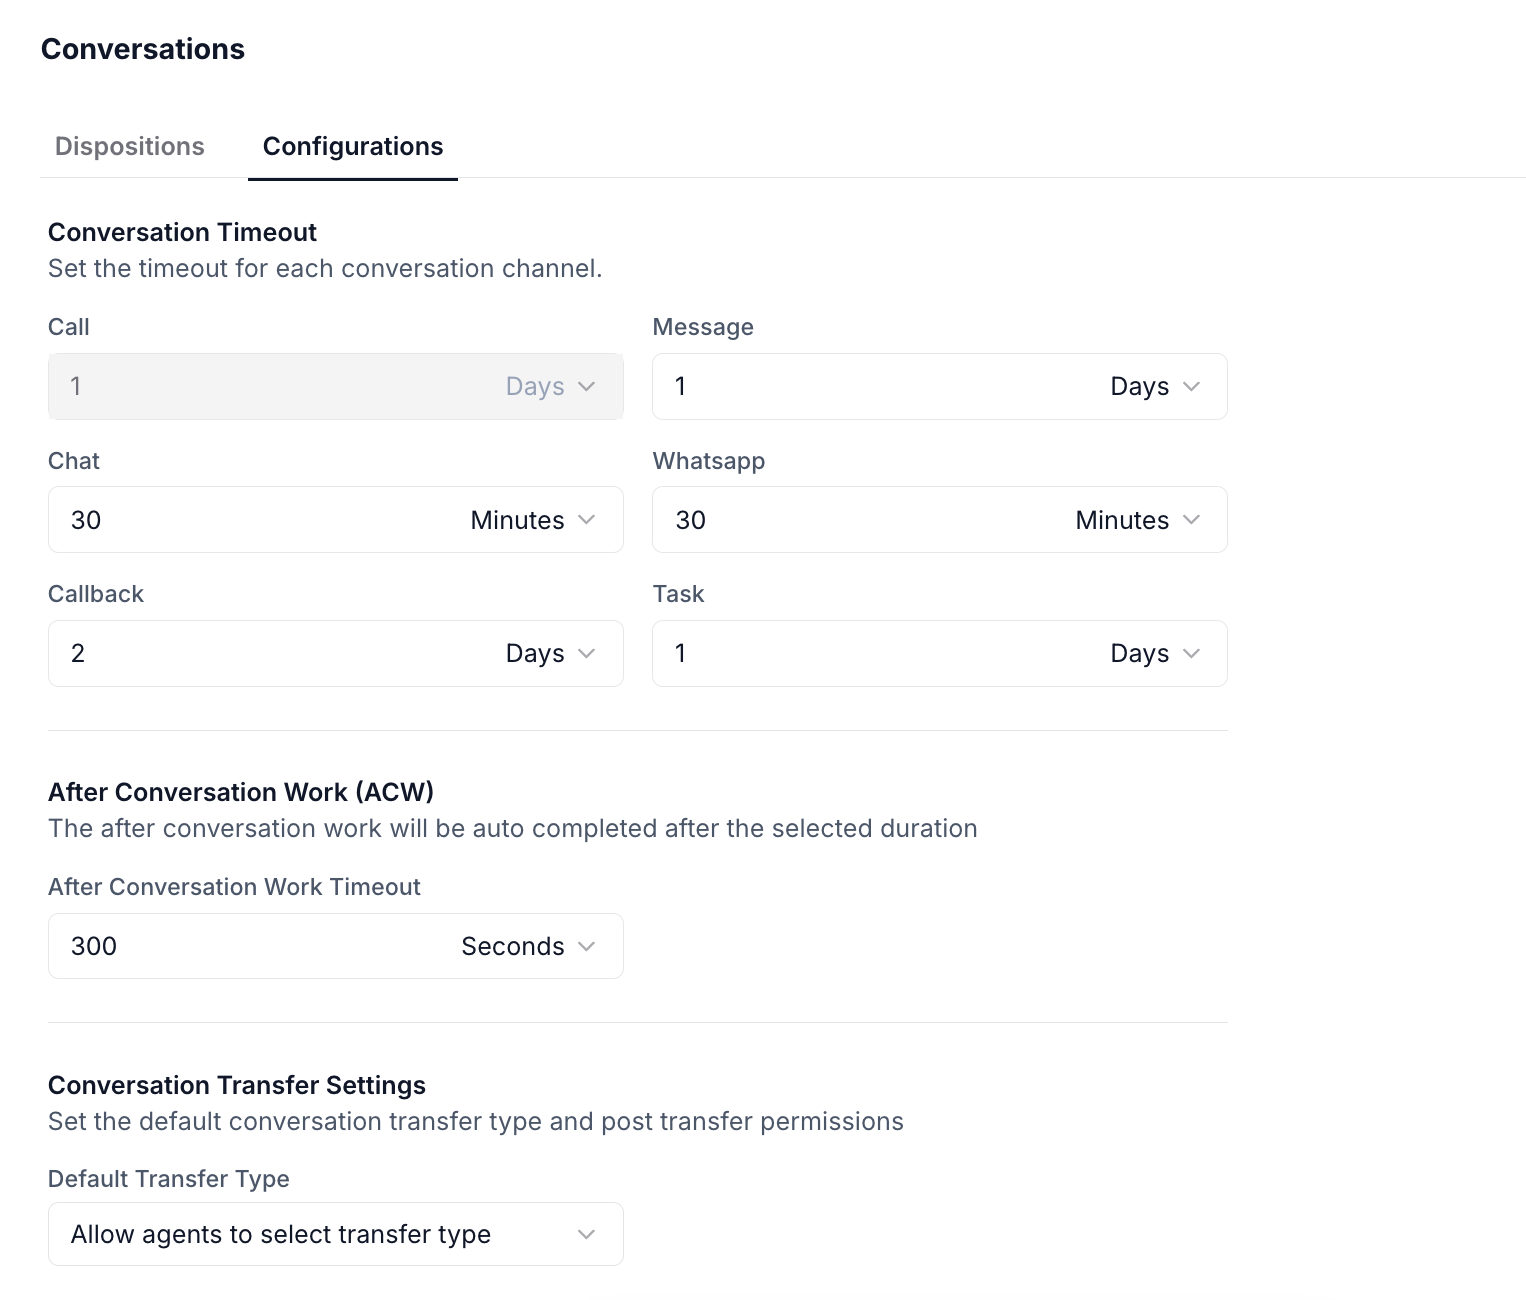Screen dimensions: 1526x1300
Task: Open the ACW timeout Seconds unit dropdown
Action: 527,946
